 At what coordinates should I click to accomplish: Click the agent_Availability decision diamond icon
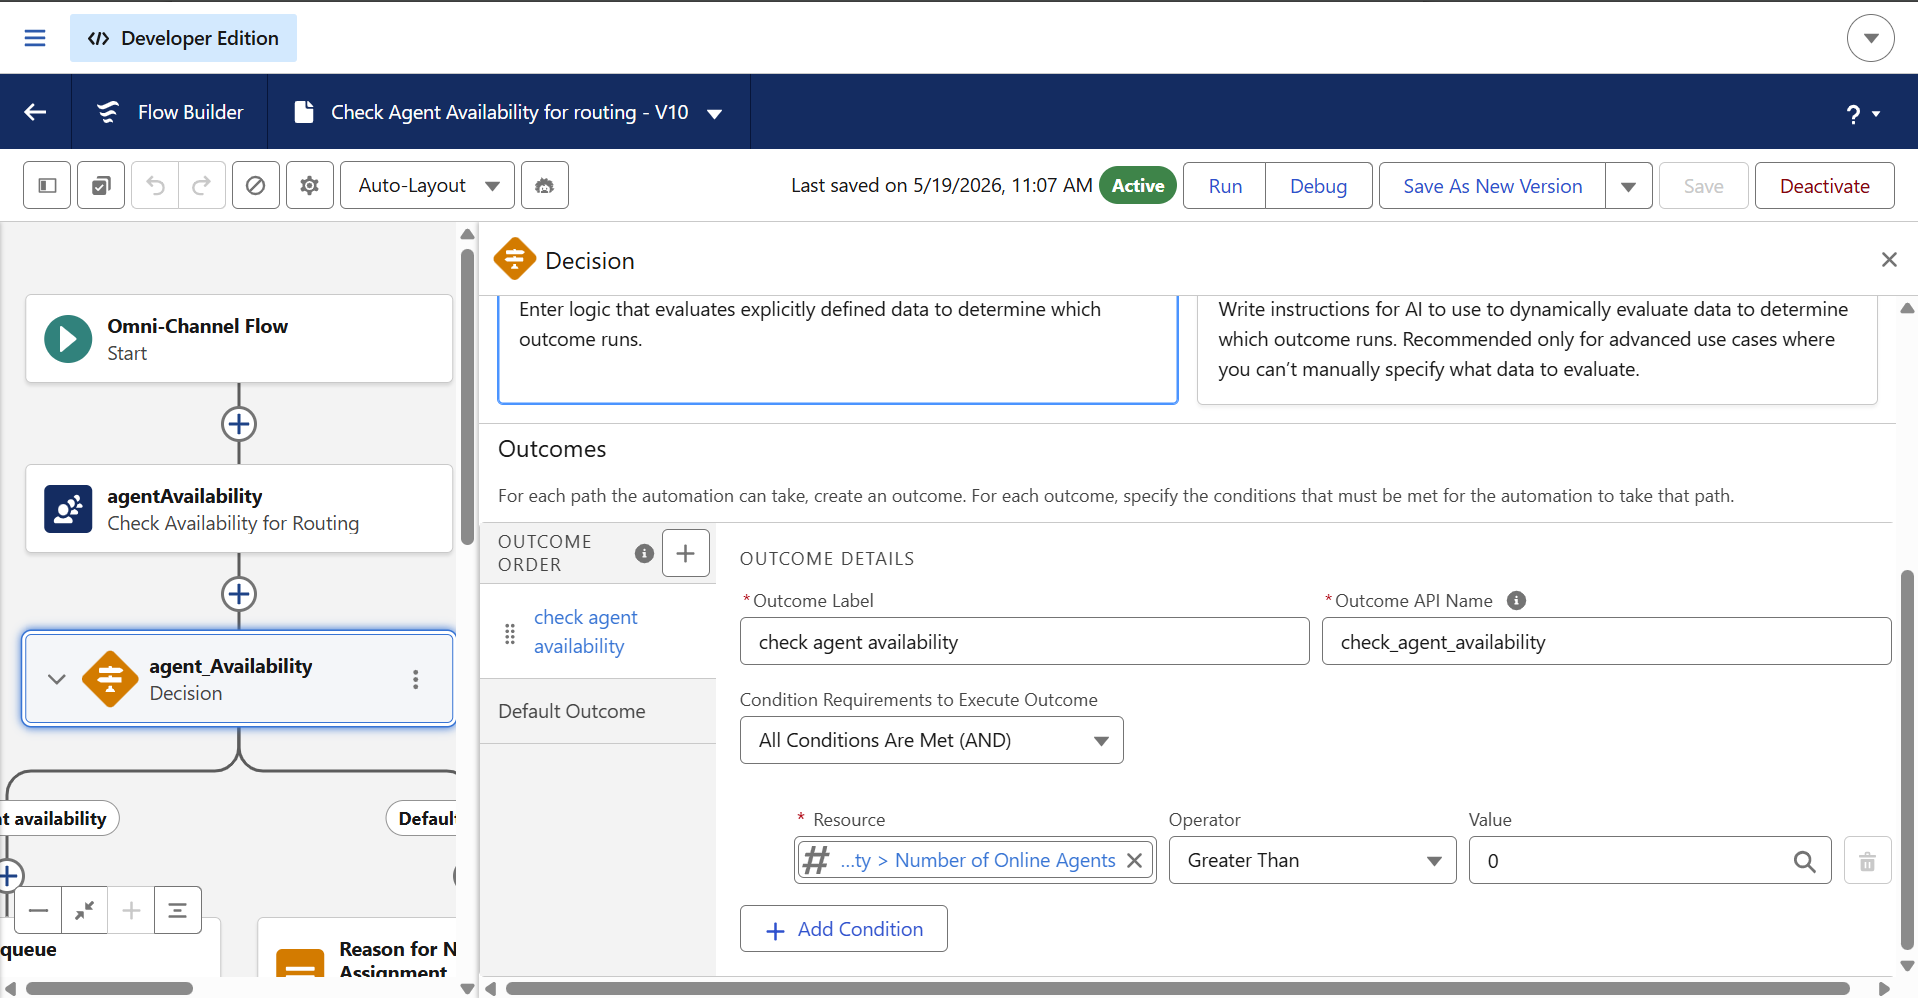(110, 679)
